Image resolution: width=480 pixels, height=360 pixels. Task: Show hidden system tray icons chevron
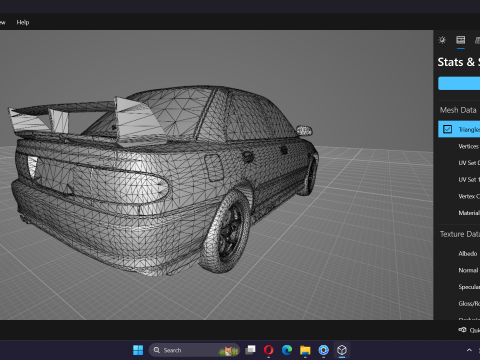point(469,350)
